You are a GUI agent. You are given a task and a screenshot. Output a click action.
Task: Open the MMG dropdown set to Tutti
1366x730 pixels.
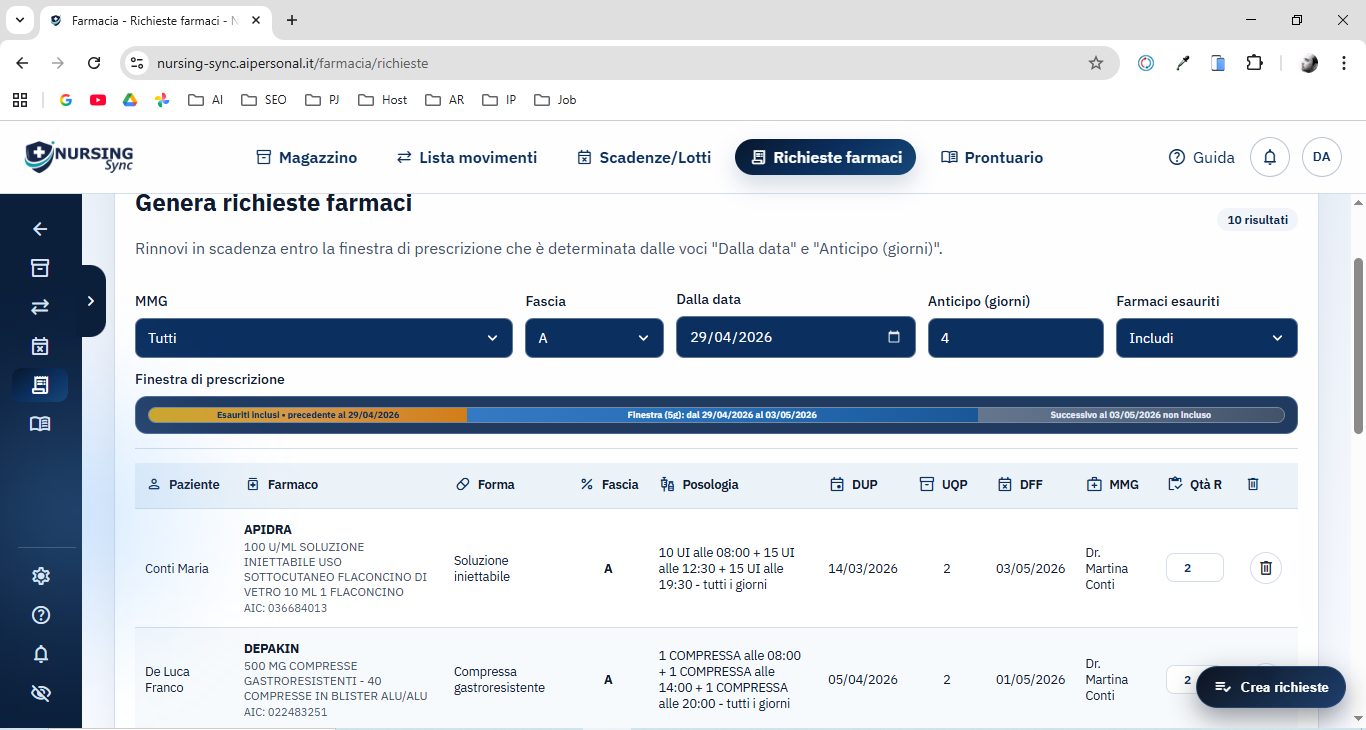(324, 338)
